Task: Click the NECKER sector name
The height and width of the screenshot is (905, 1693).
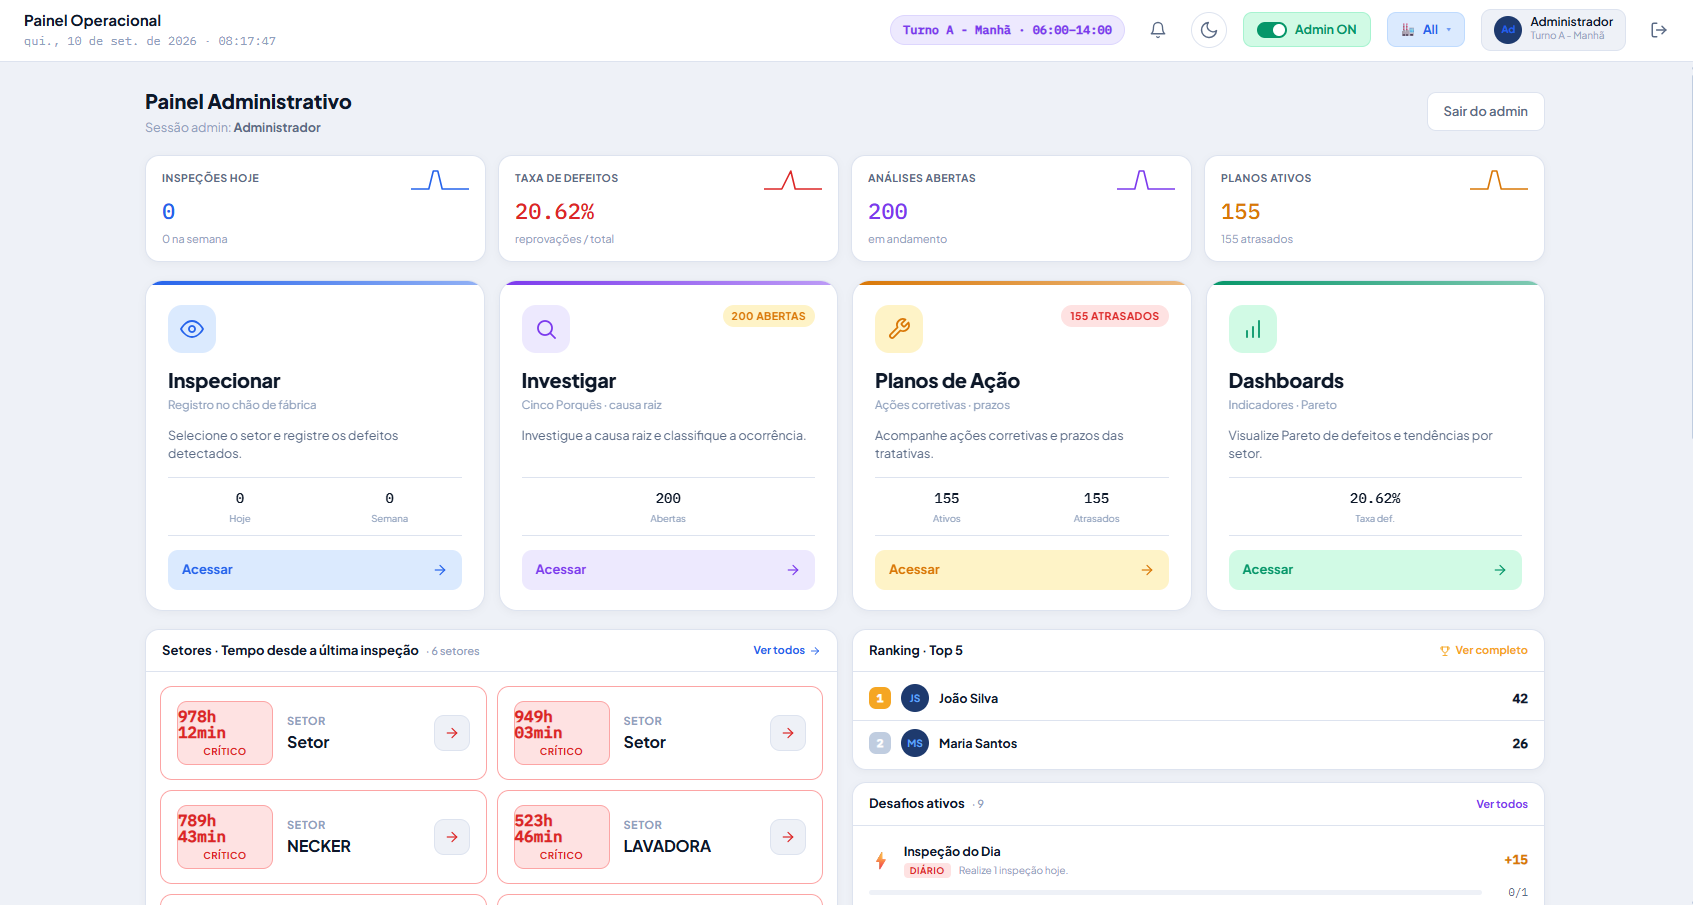Action: point(319,847)
